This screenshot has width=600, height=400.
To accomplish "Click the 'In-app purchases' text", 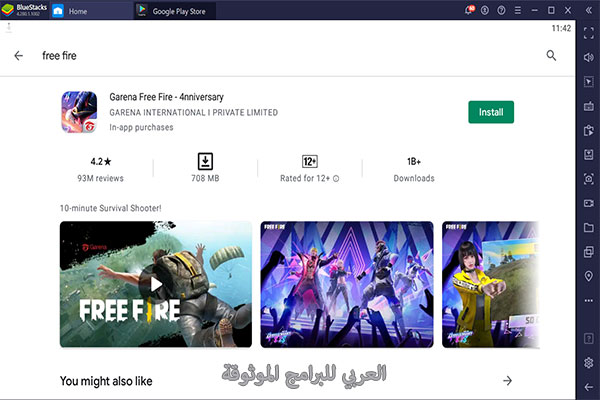I will (x=141, y=127).
